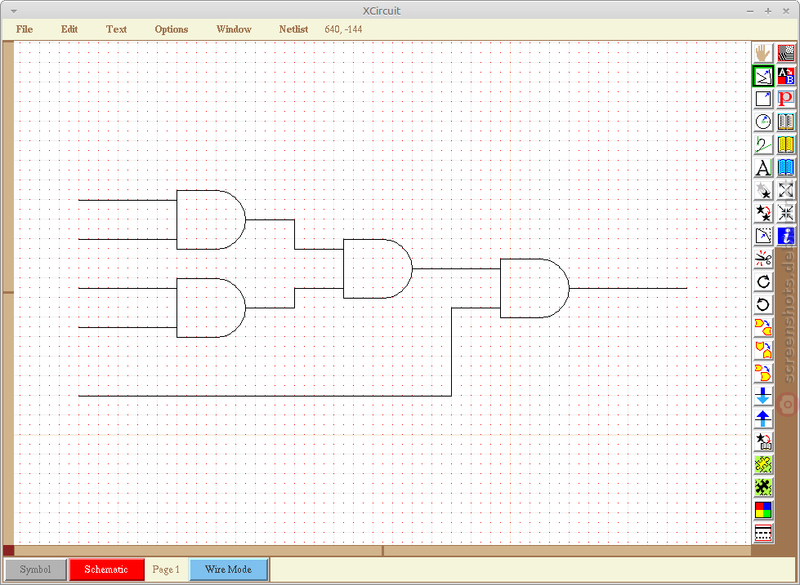Click the rotate counterclockwise icon
Screen dimensions: 800x585
tap(763, 304)
